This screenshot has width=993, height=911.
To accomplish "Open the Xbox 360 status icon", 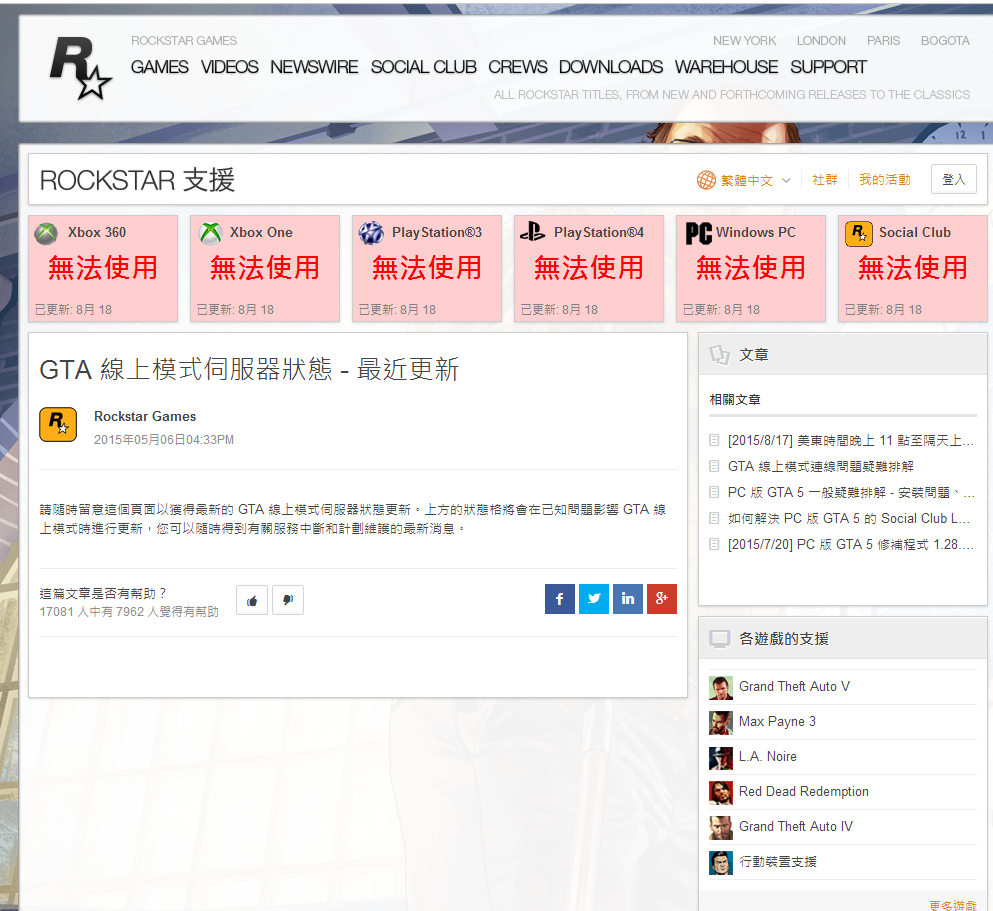I will tap(46, 234).
